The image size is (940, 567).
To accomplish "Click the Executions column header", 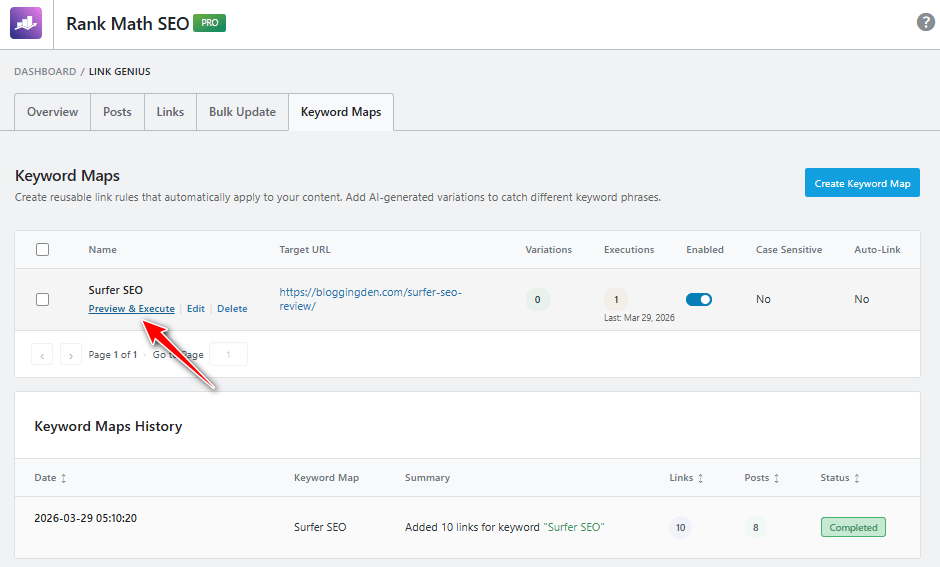I will 629,249.
